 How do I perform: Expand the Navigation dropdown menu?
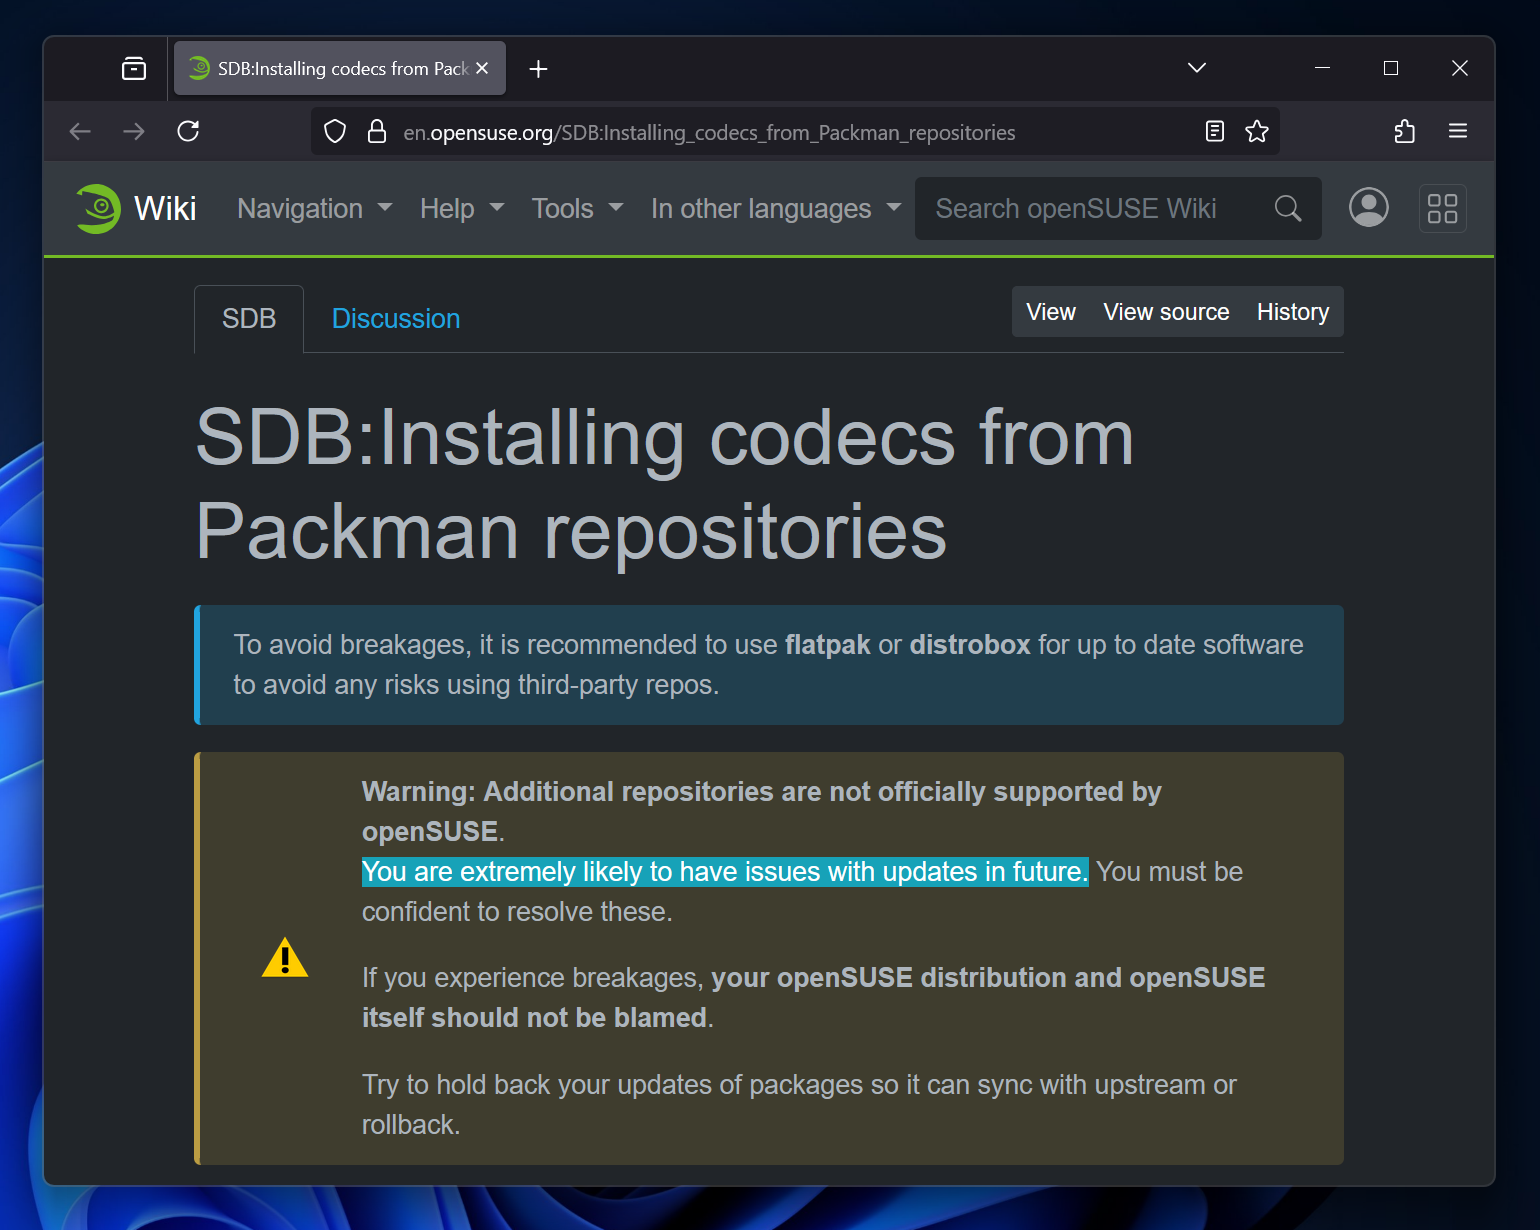pyautogui.click(x=314, y=208)
